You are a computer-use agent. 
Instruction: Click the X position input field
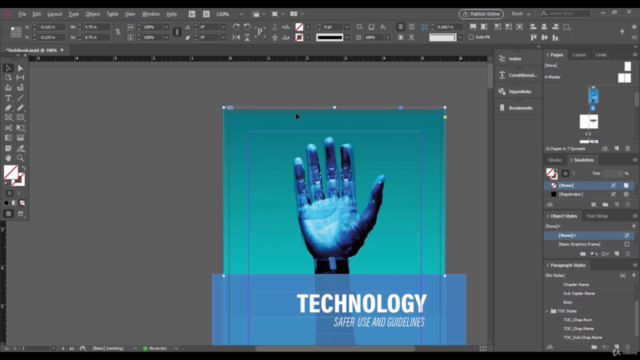pos(51,27)
